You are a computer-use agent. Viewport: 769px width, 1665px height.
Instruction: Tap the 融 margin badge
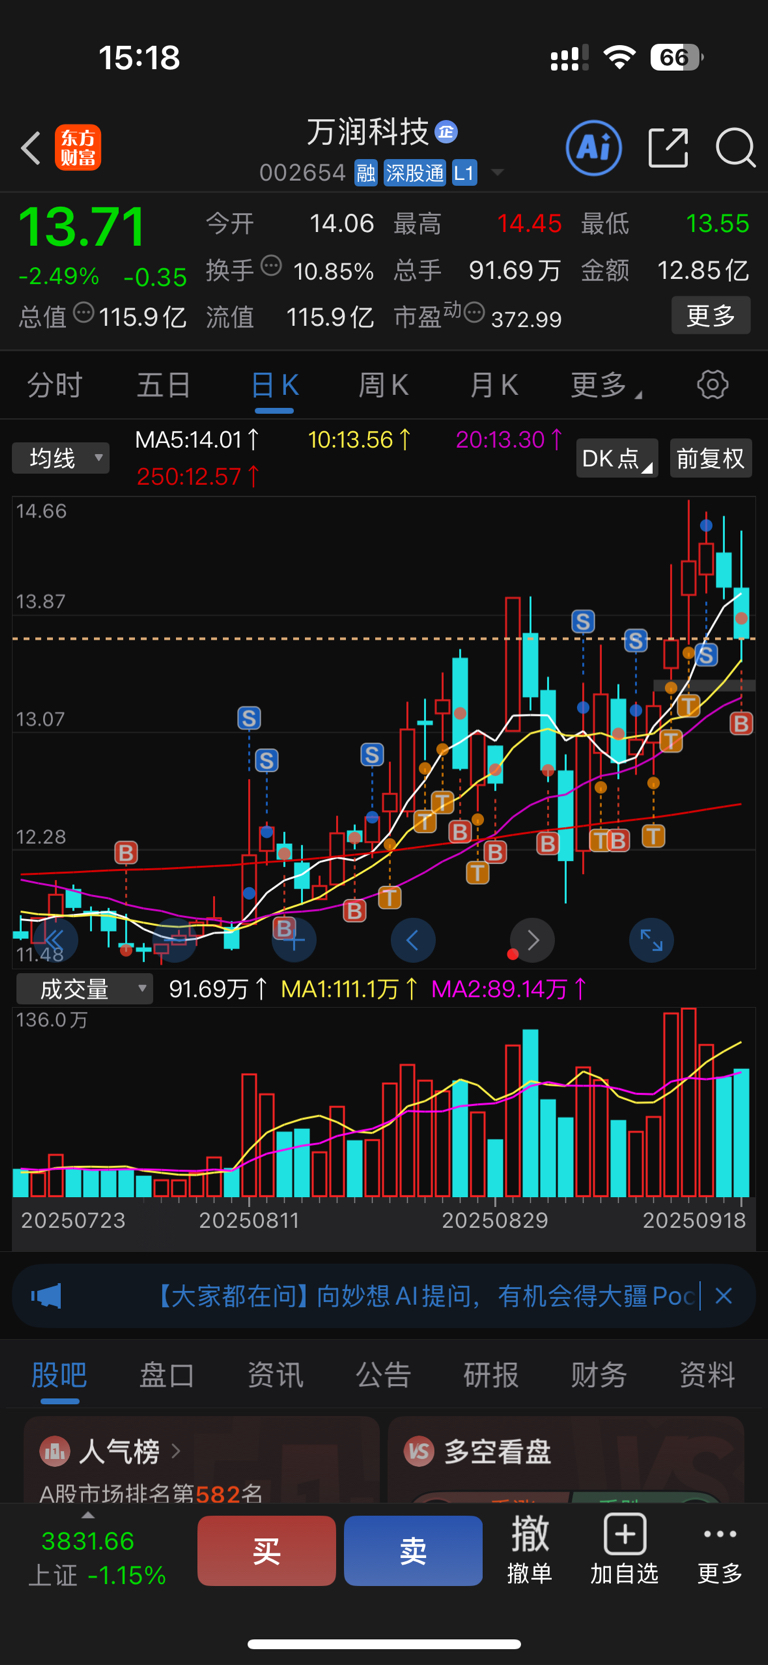(366, 173)
